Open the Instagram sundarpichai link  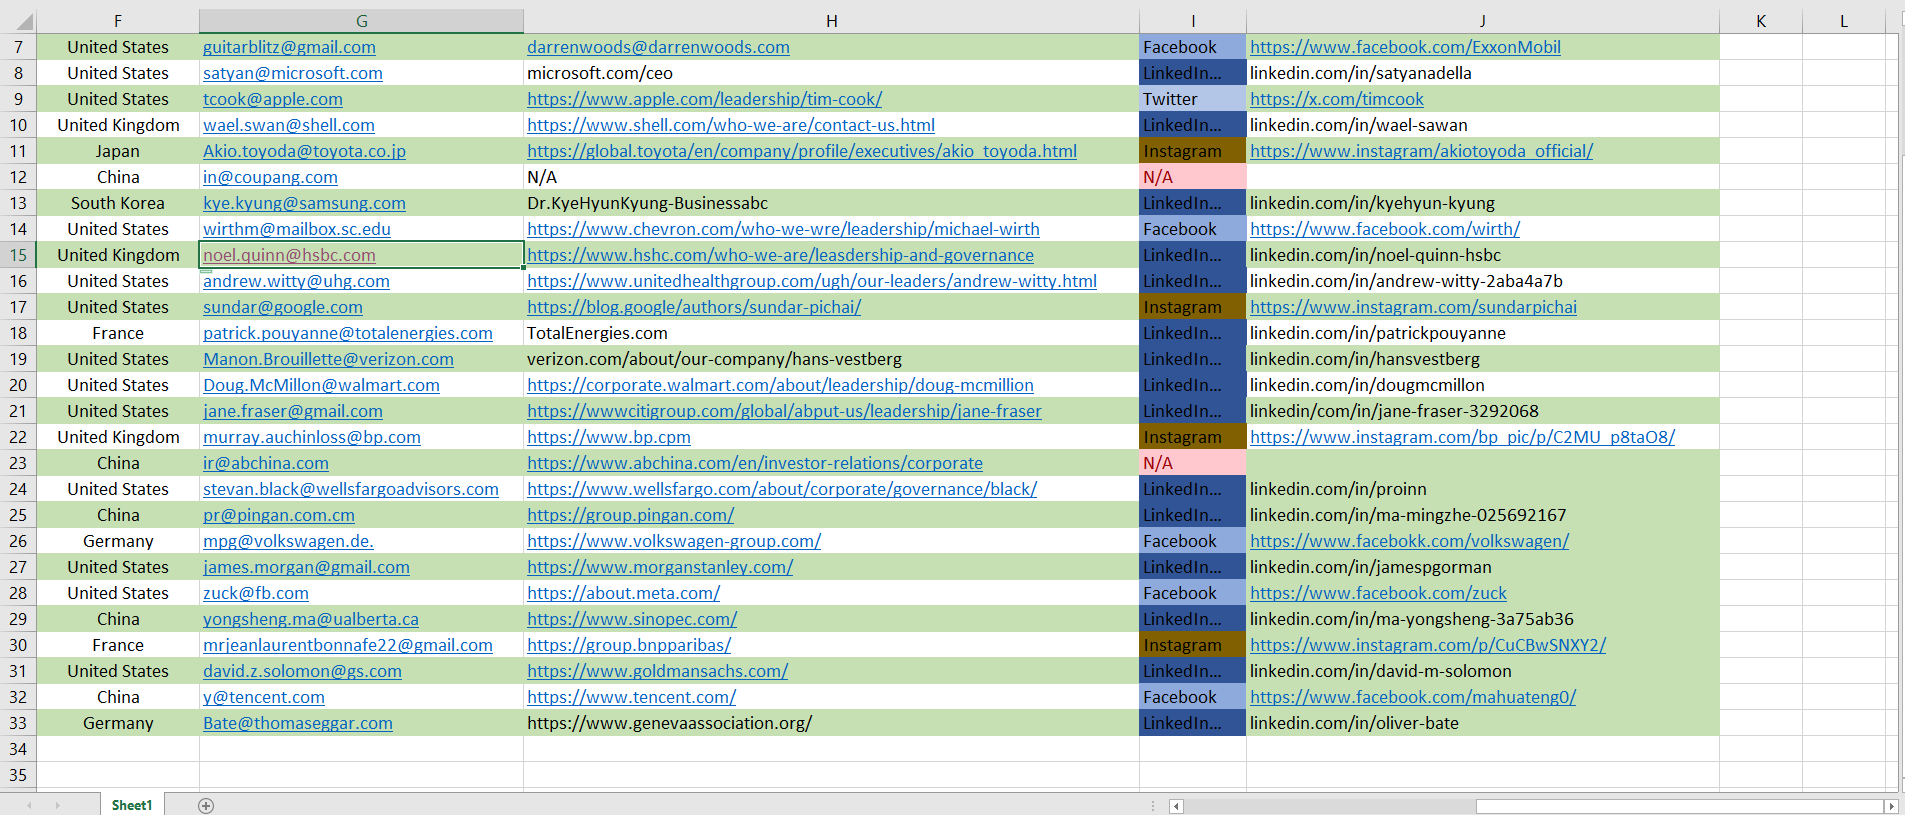pyautogui.click(x=1413, y=307)
